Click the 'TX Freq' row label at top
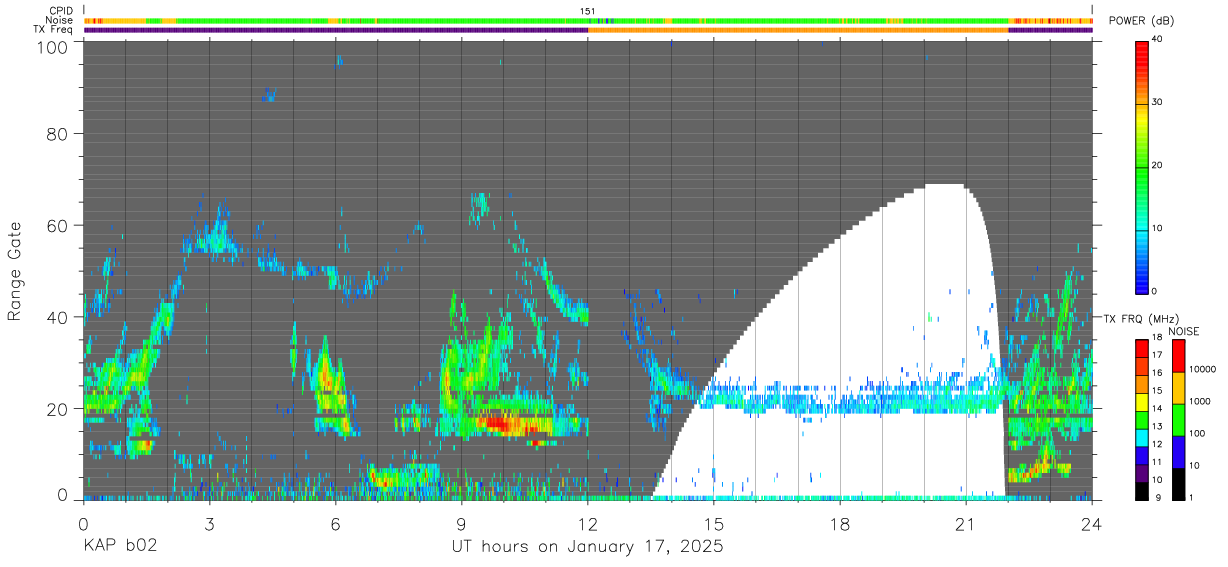The height and width of the screenshot is (567, 1228). tap(53, 30)
